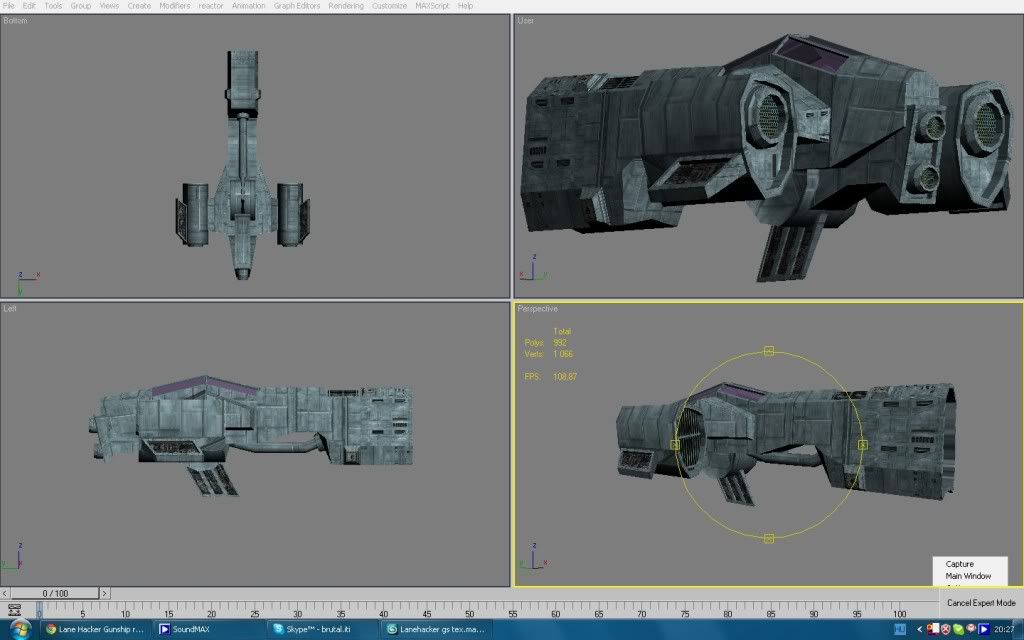
Task: Open the Graph Editors menu
Action: tap(297, 6)
